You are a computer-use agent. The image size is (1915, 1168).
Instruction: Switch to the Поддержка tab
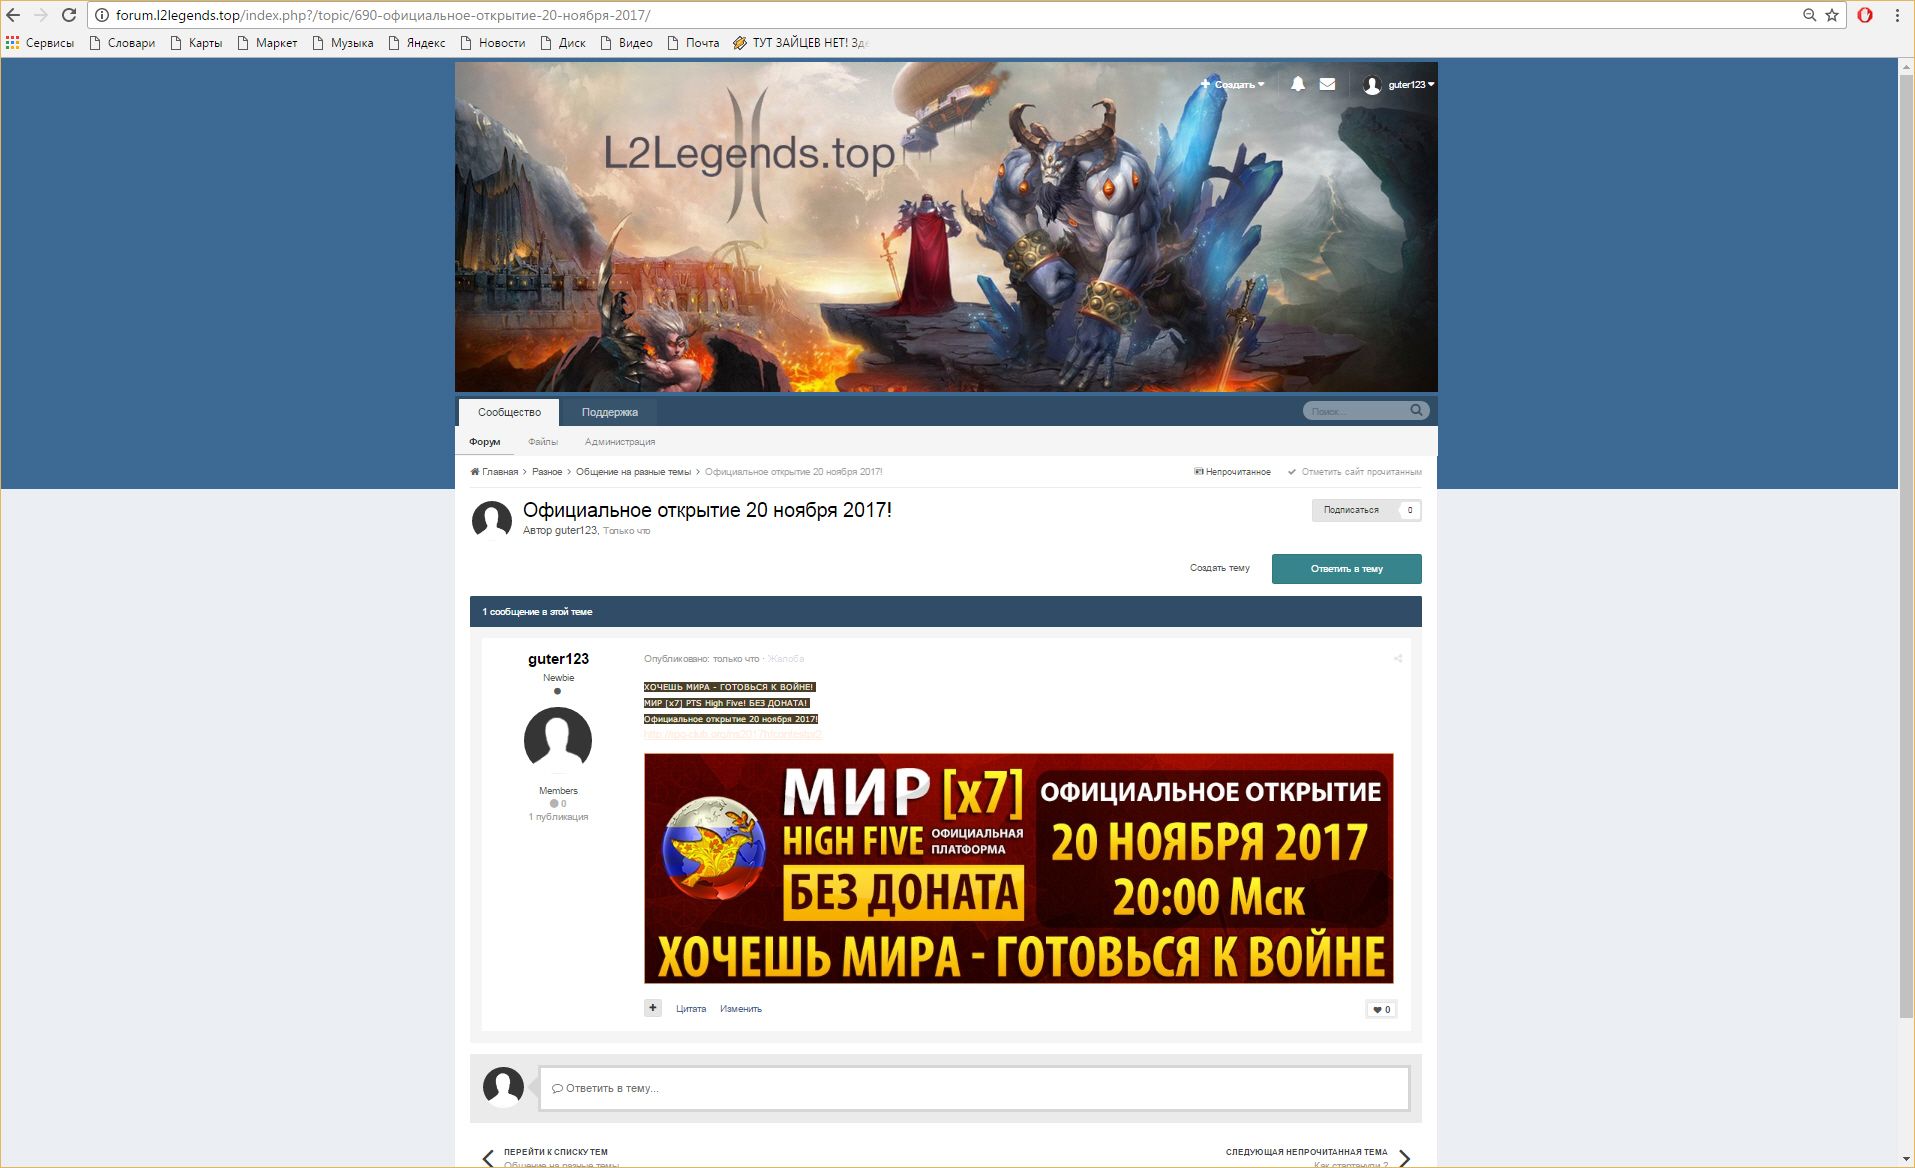pyautogui.click(x=610, y=412)
